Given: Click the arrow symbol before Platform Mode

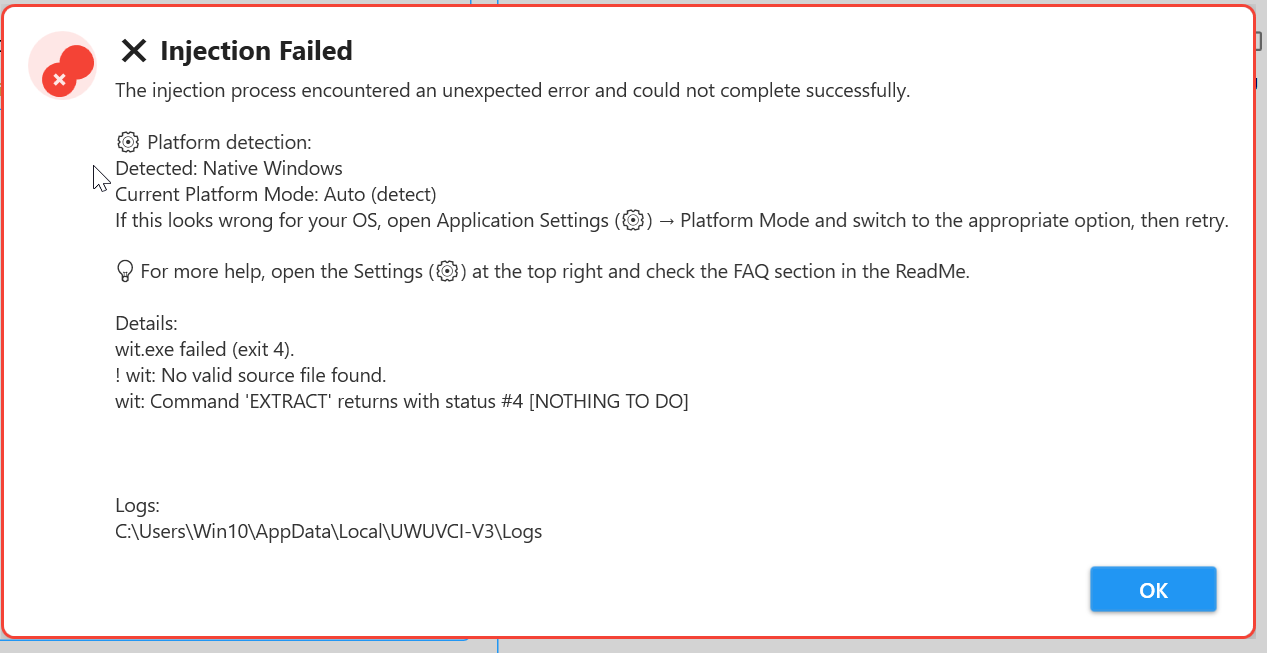Looking at the screenshot, I should [x=665, y=221].
